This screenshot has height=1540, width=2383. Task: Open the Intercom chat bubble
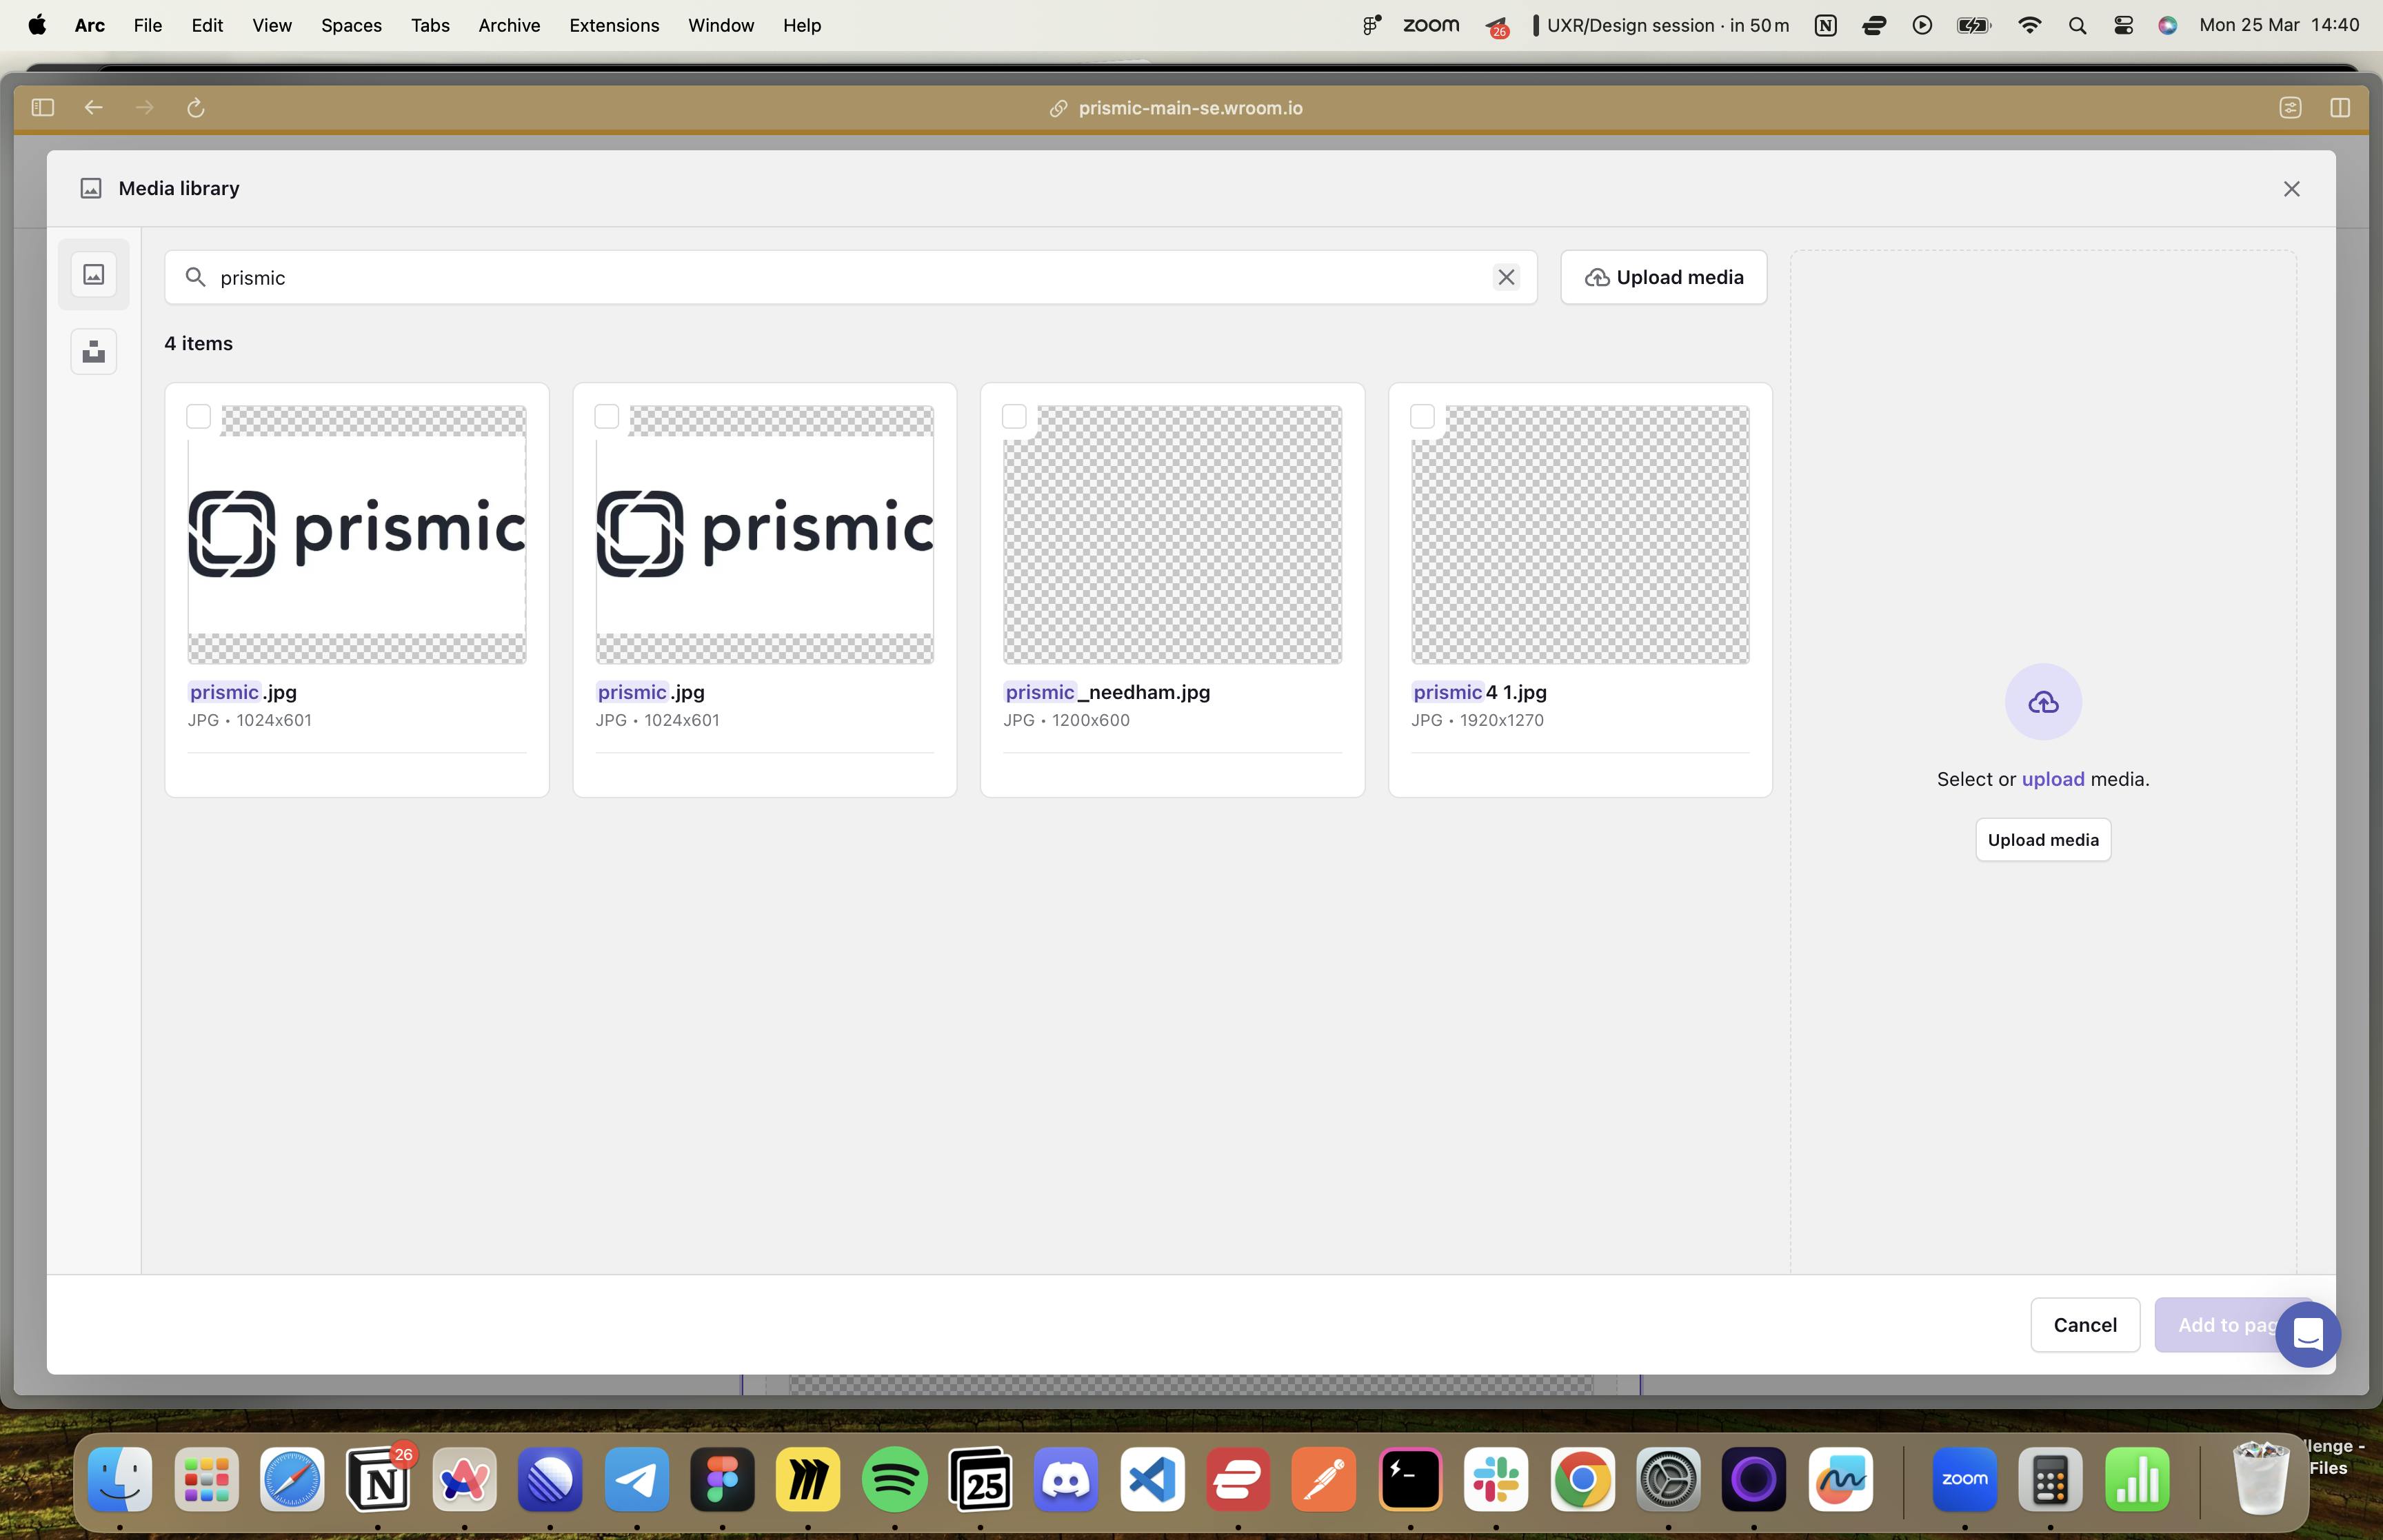2308,1334
